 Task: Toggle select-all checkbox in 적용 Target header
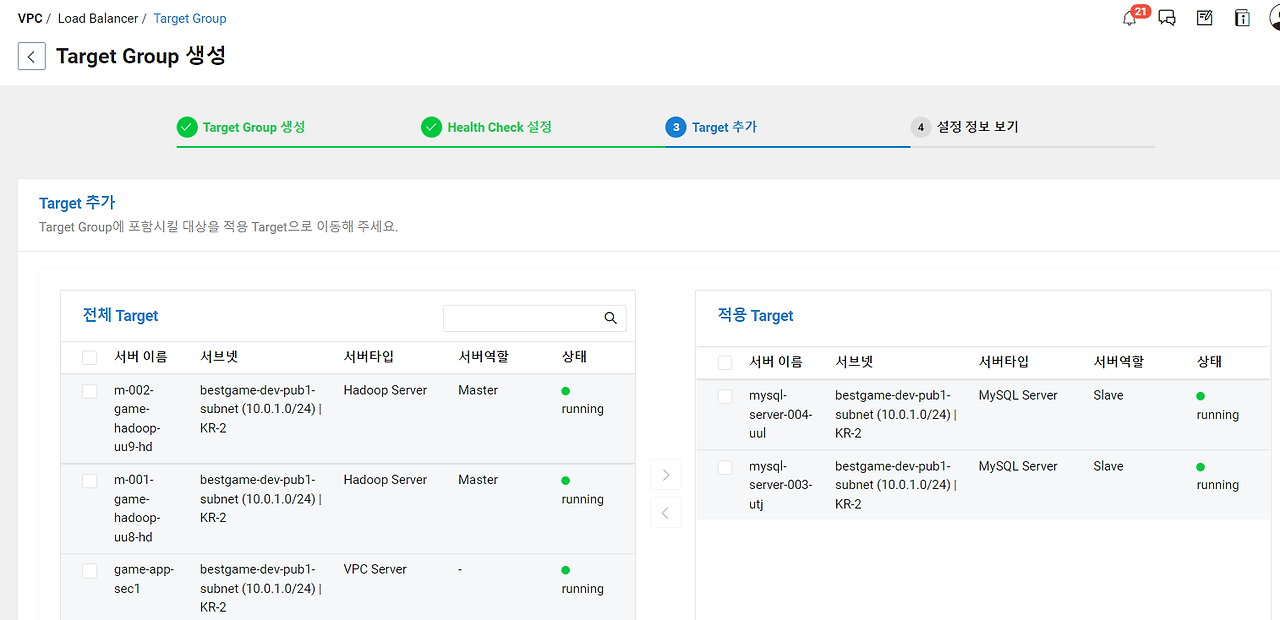[x=725, y=362]
